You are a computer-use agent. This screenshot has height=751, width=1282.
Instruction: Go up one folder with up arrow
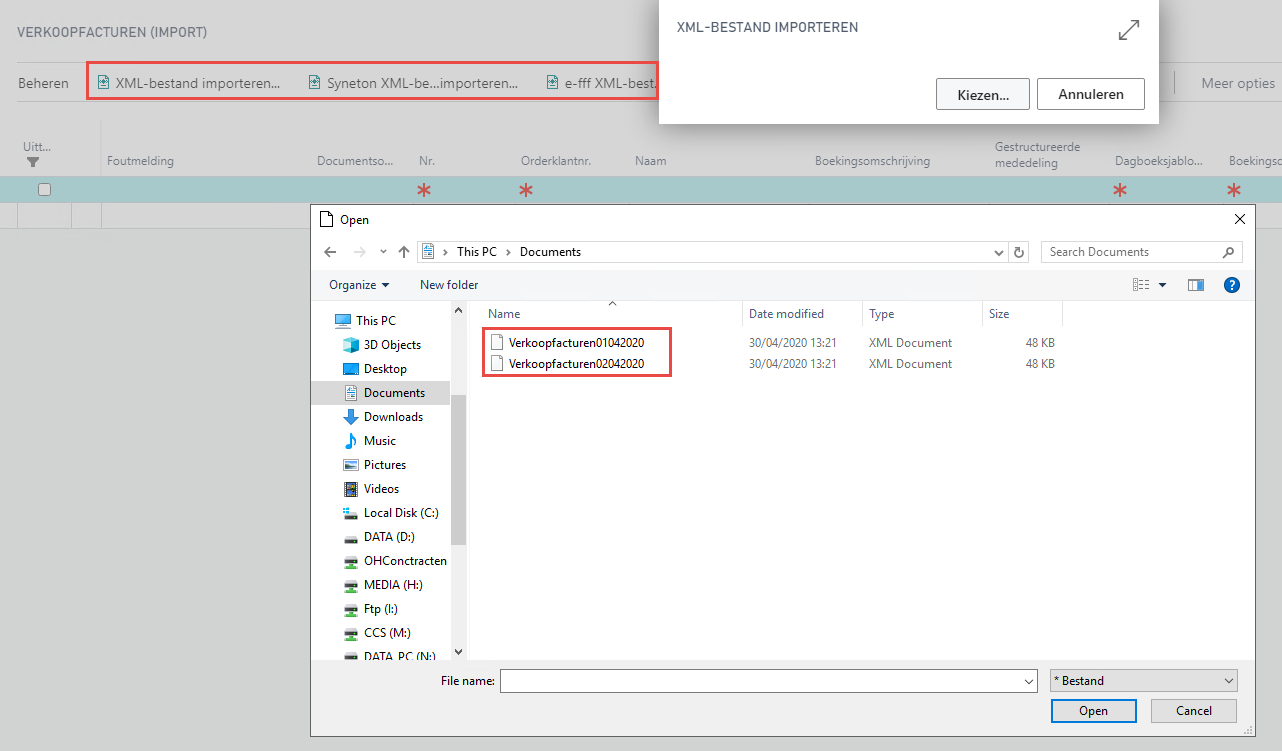click(x=404, y=252)
